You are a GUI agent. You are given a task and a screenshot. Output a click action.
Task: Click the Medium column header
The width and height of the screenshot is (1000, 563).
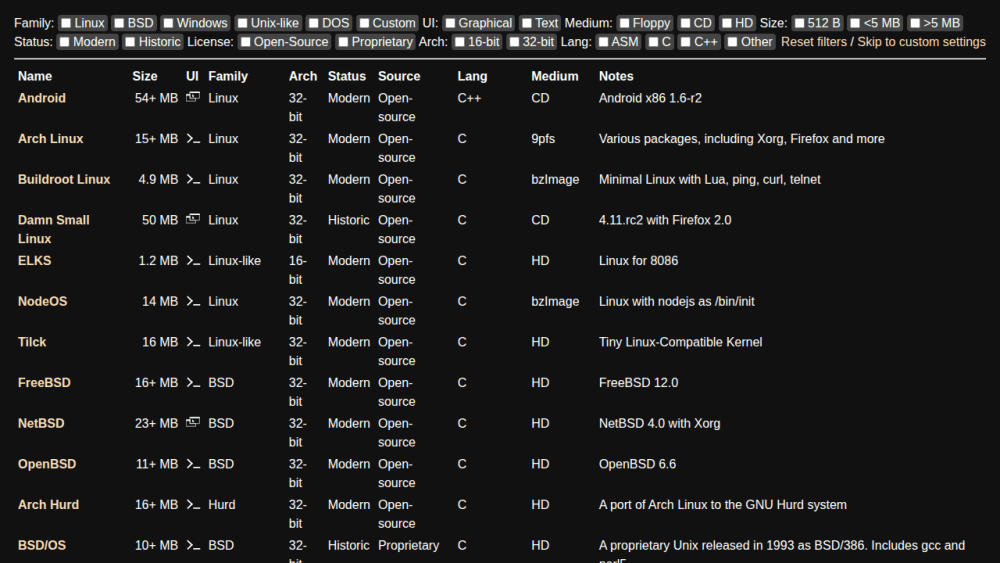[555, 77]
